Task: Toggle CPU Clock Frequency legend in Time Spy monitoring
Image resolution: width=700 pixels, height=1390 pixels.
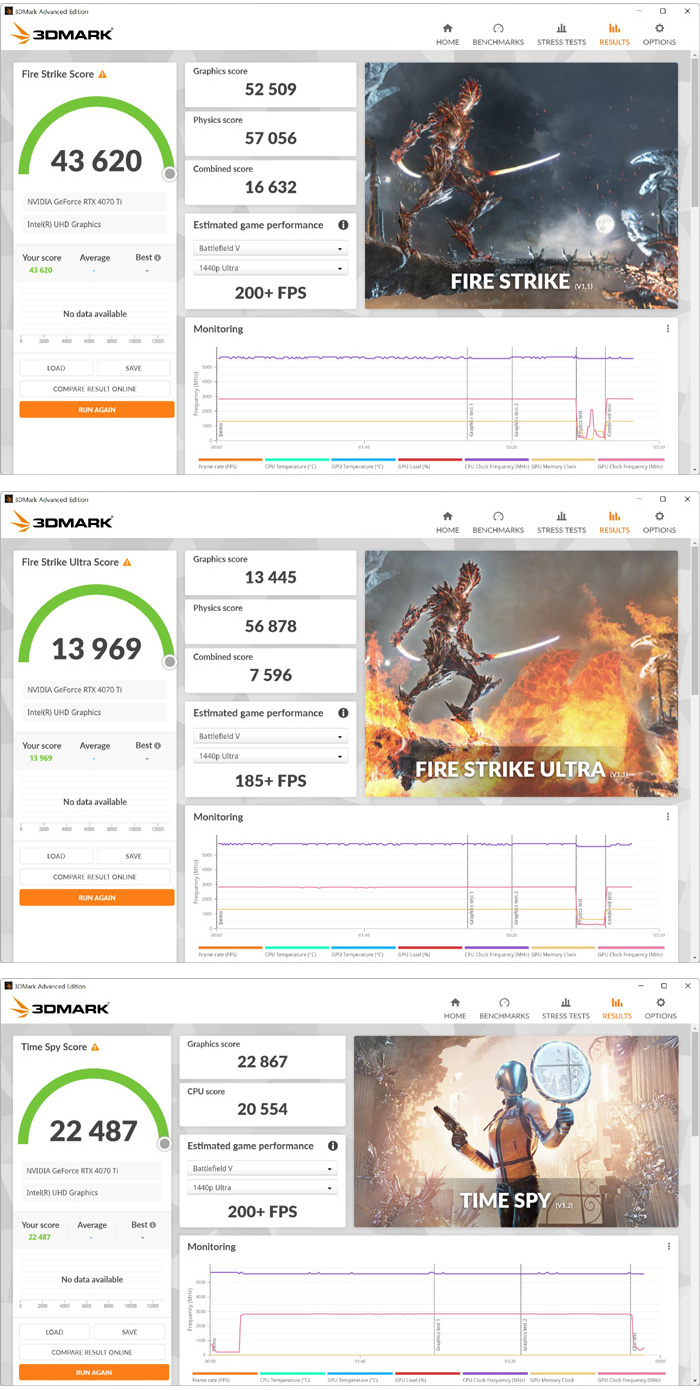Action: coord(496,1378)
